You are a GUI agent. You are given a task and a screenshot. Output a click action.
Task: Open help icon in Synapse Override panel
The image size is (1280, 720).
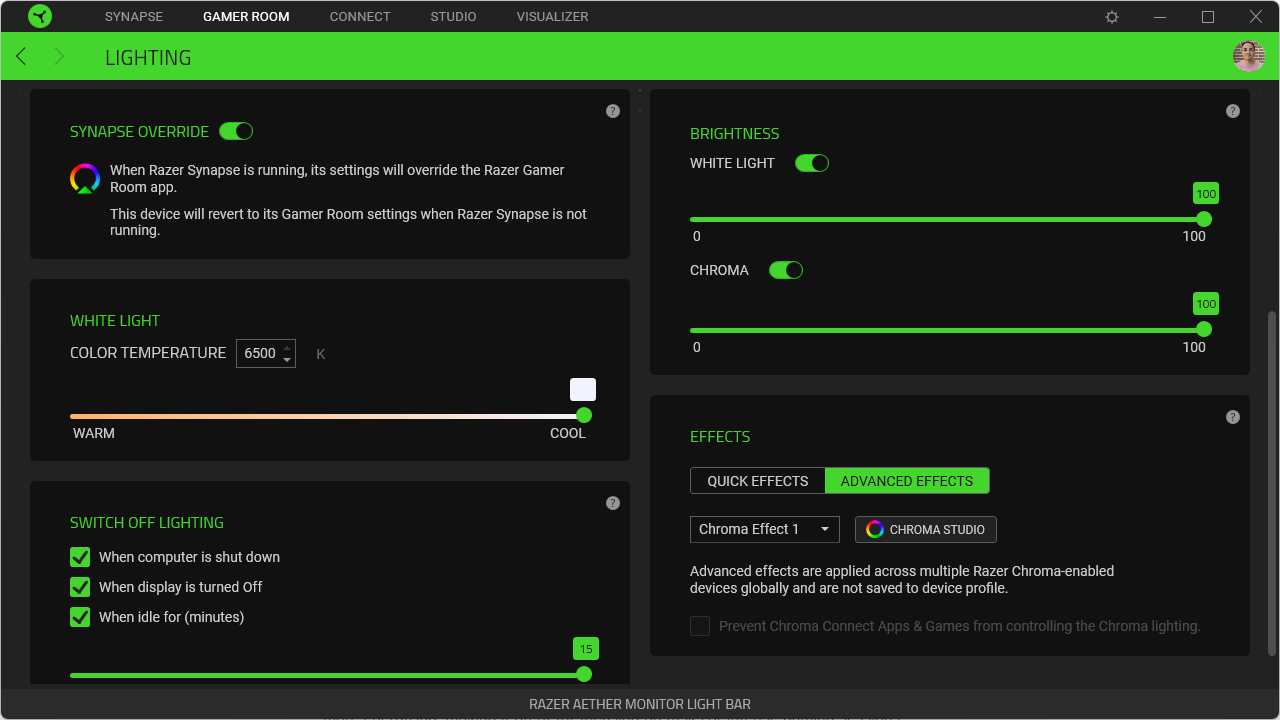(613, 111)
